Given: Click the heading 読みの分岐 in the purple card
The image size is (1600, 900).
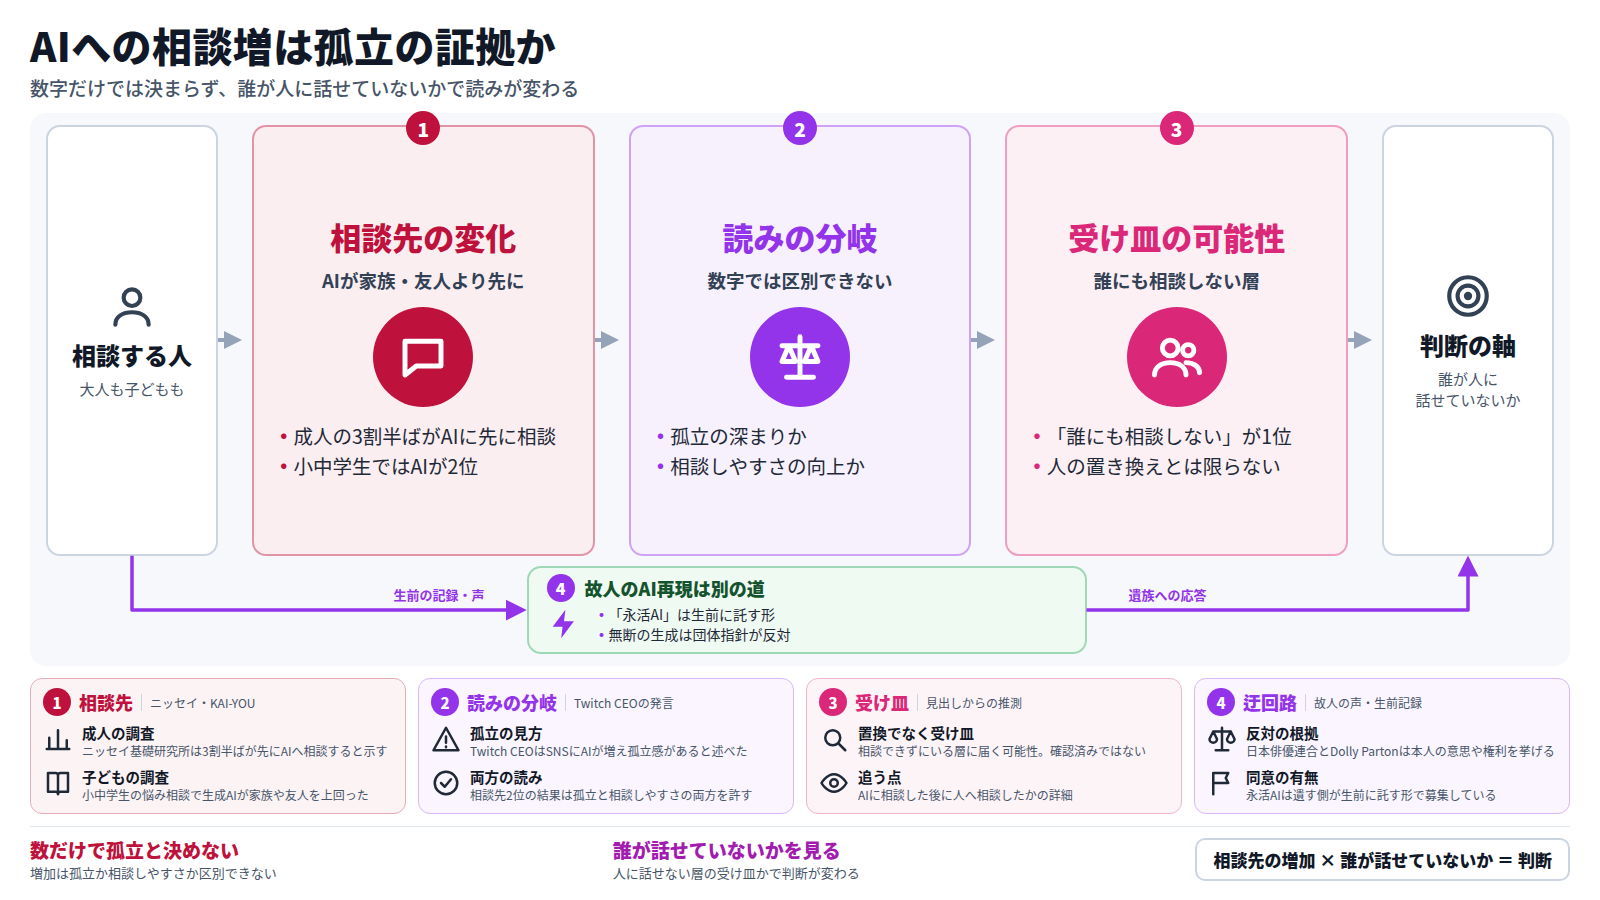Looking at the screenshot, I should pos(800,239).
